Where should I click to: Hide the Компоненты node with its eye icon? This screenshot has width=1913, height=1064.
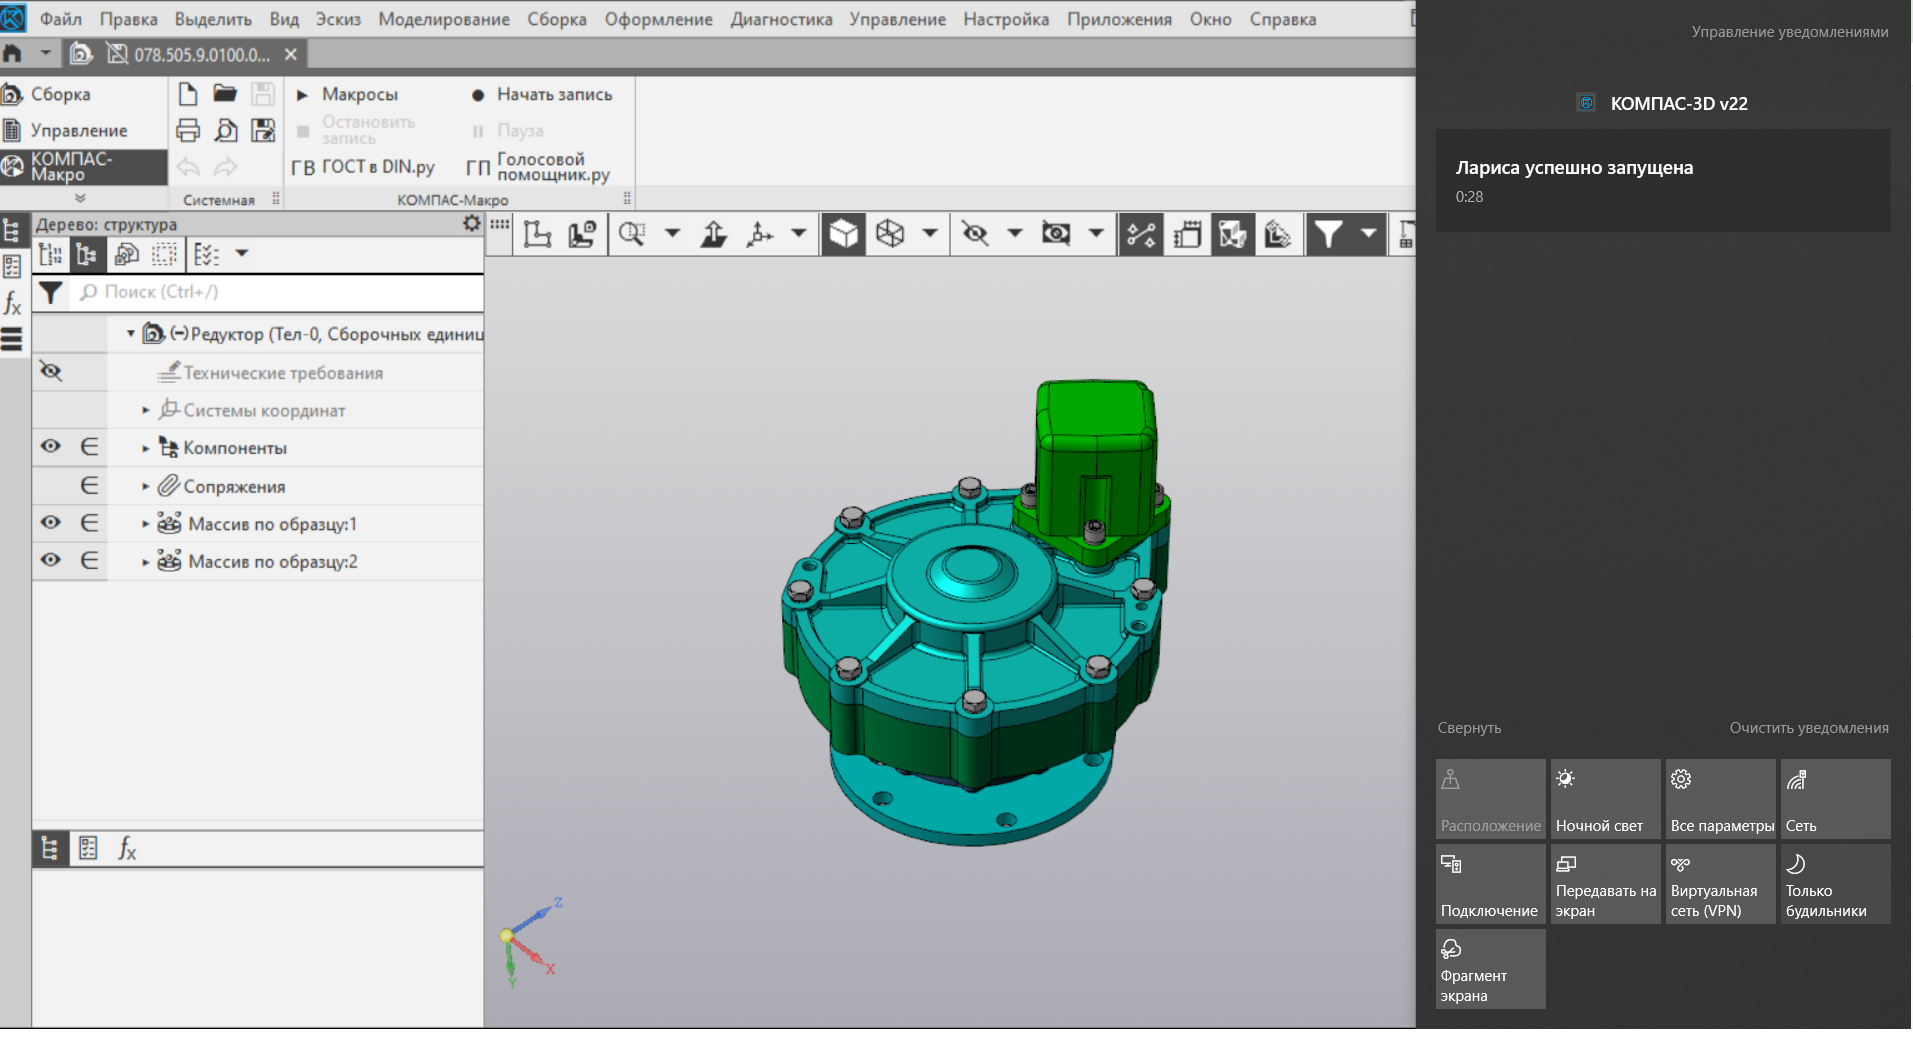(51, 447)
